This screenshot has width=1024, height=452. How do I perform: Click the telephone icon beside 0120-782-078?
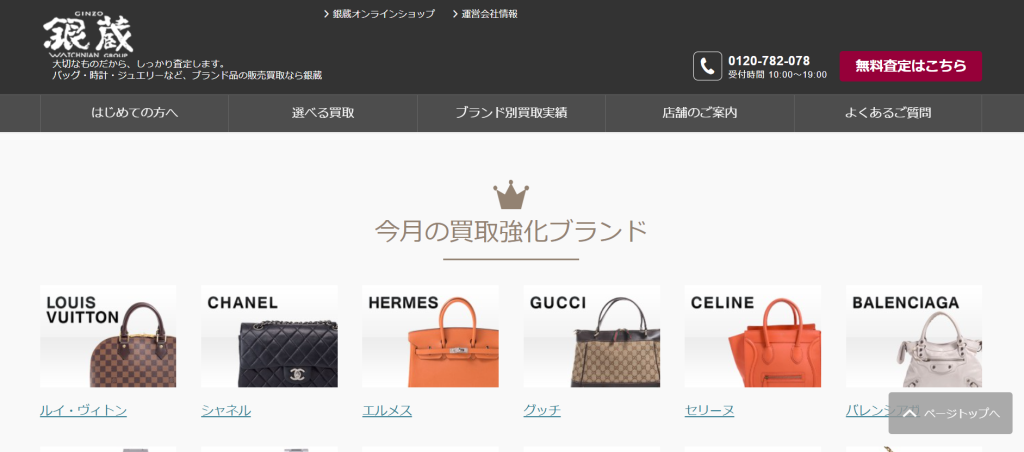[x=707, y=66]
